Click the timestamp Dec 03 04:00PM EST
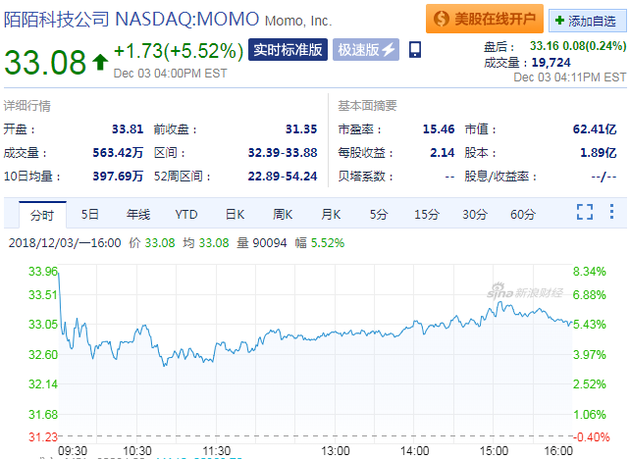 tap(170, 74)
